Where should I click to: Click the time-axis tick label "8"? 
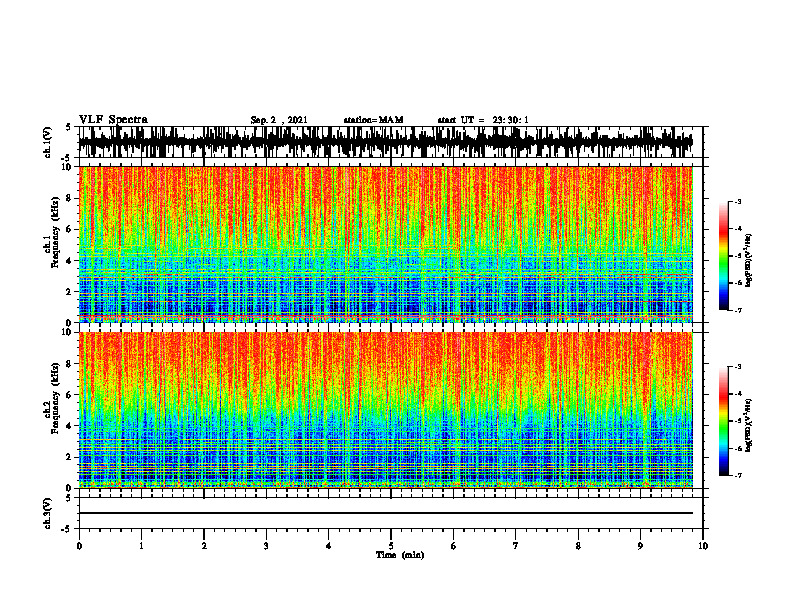pos(578,546)
